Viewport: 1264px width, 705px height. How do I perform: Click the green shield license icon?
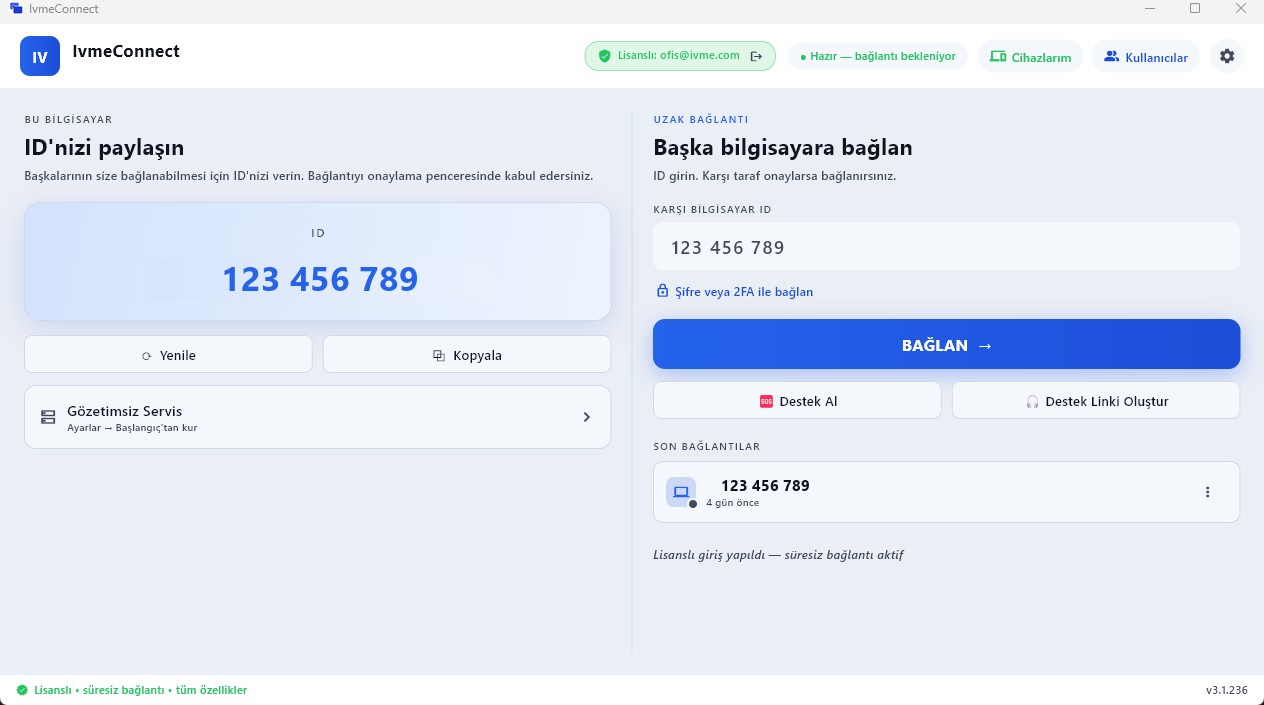[x=604, y=56]
